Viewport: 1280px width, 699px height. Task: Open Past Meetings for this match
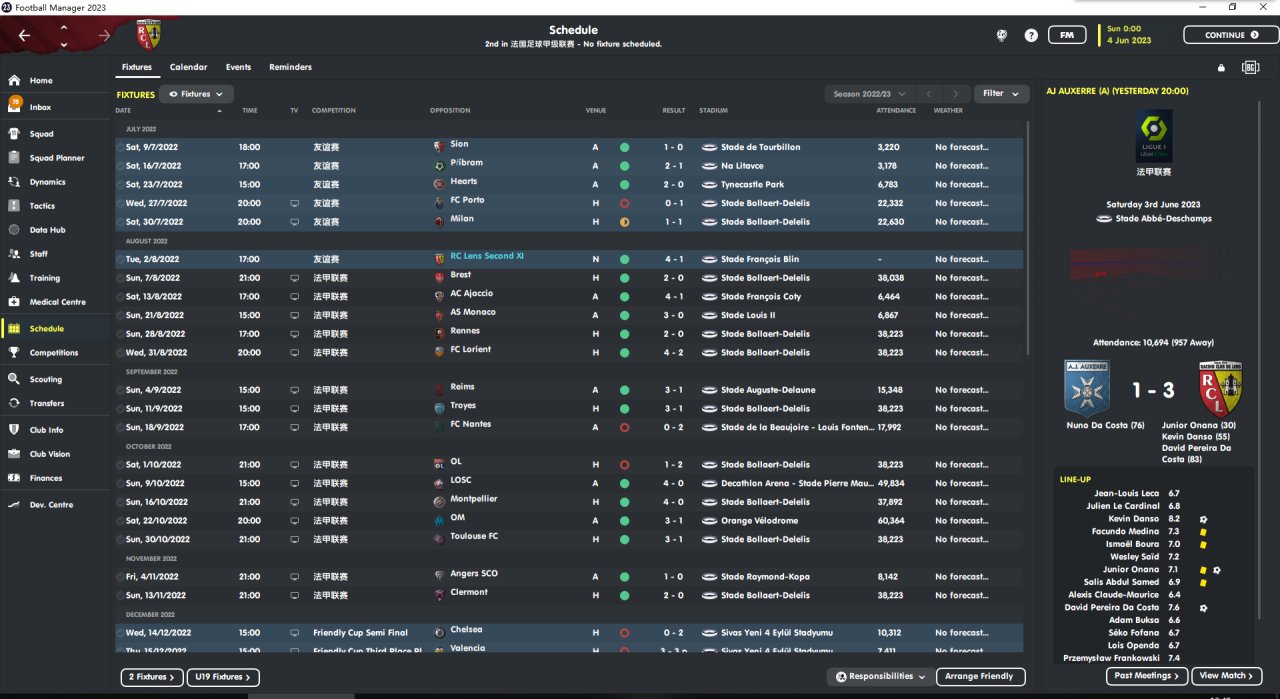click(x=1148, y=676)
